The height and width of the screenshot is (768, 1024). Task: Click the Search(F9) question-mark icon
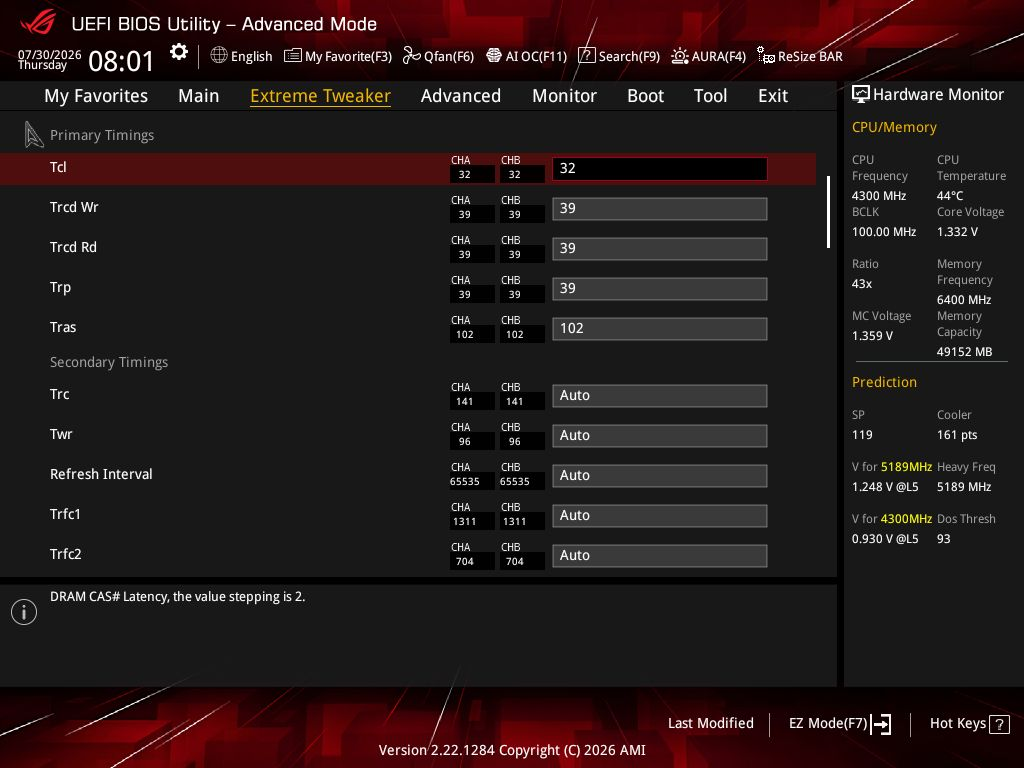586,56
